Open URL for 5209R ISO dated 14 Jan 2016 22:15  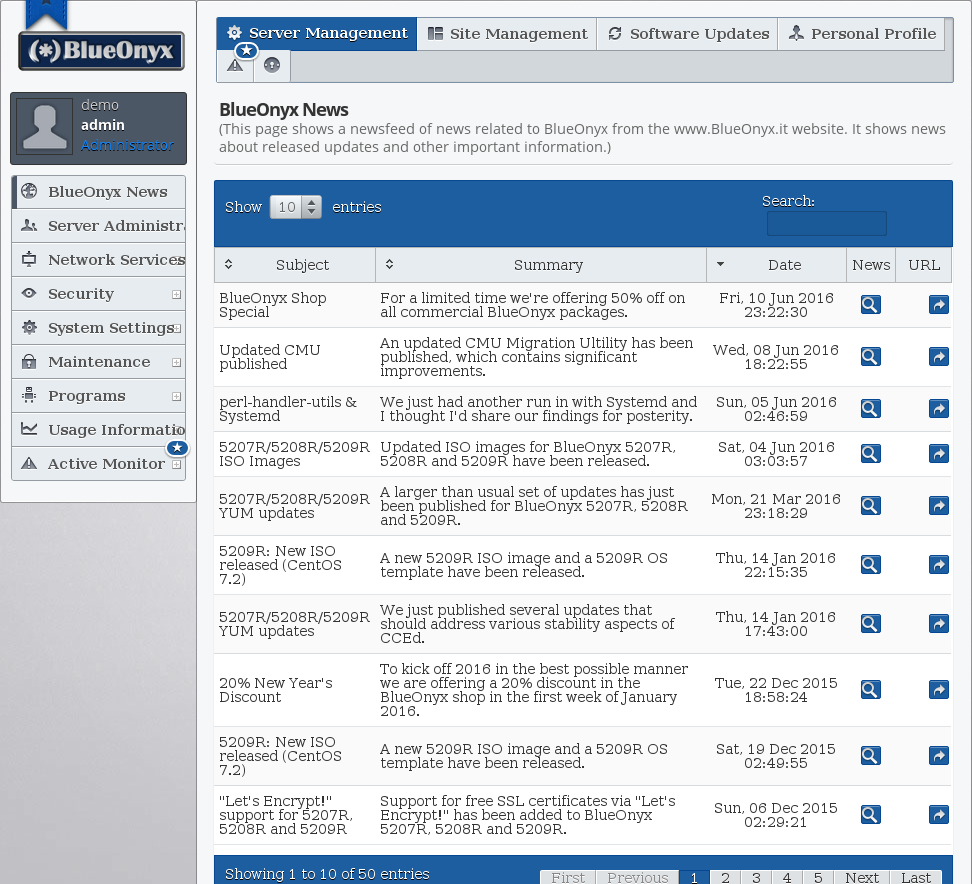tap(939, 565)
